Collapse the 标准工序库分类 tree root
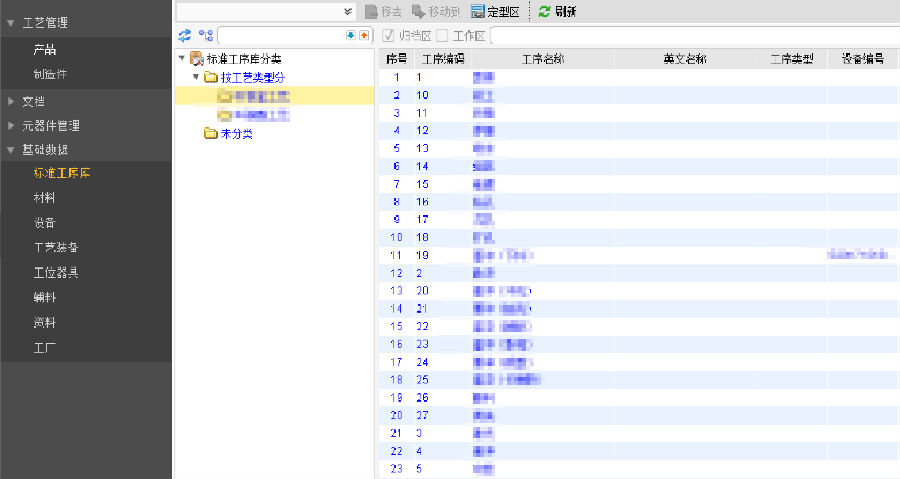This screenshot has height=479, width=900. pyautogui.click(x=181, y=59)
